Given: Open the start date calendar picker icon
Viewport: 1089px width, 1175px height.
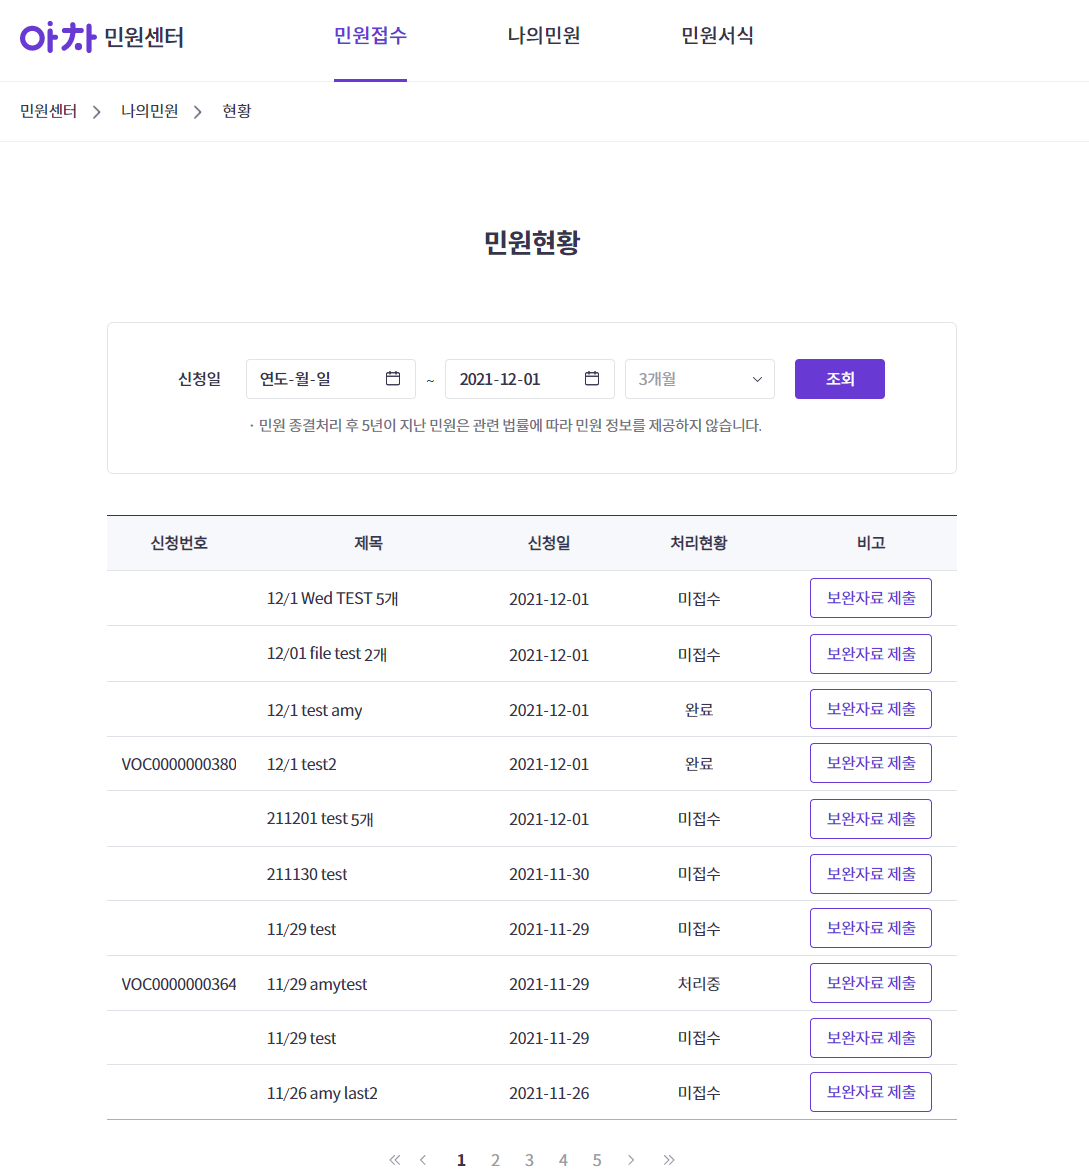Looking at the screenshot, I should (393, 379).
